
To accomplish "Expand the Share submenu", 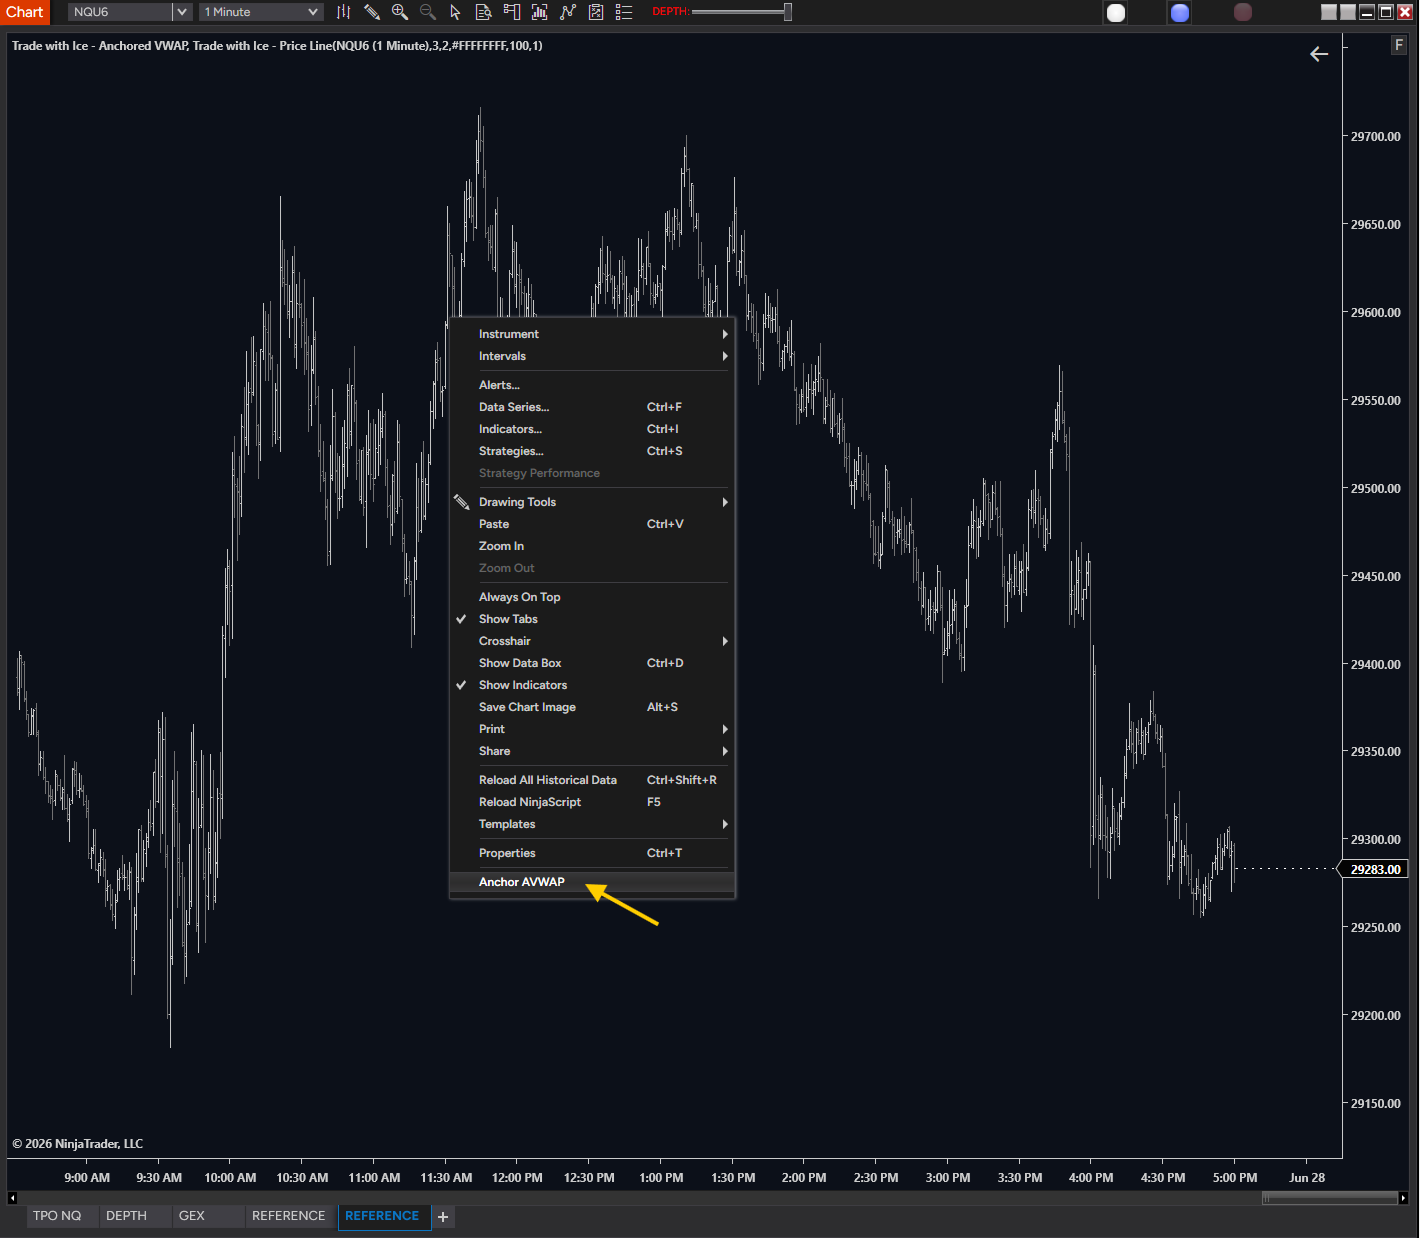I will pyautogui.click(x=592, y=751).
